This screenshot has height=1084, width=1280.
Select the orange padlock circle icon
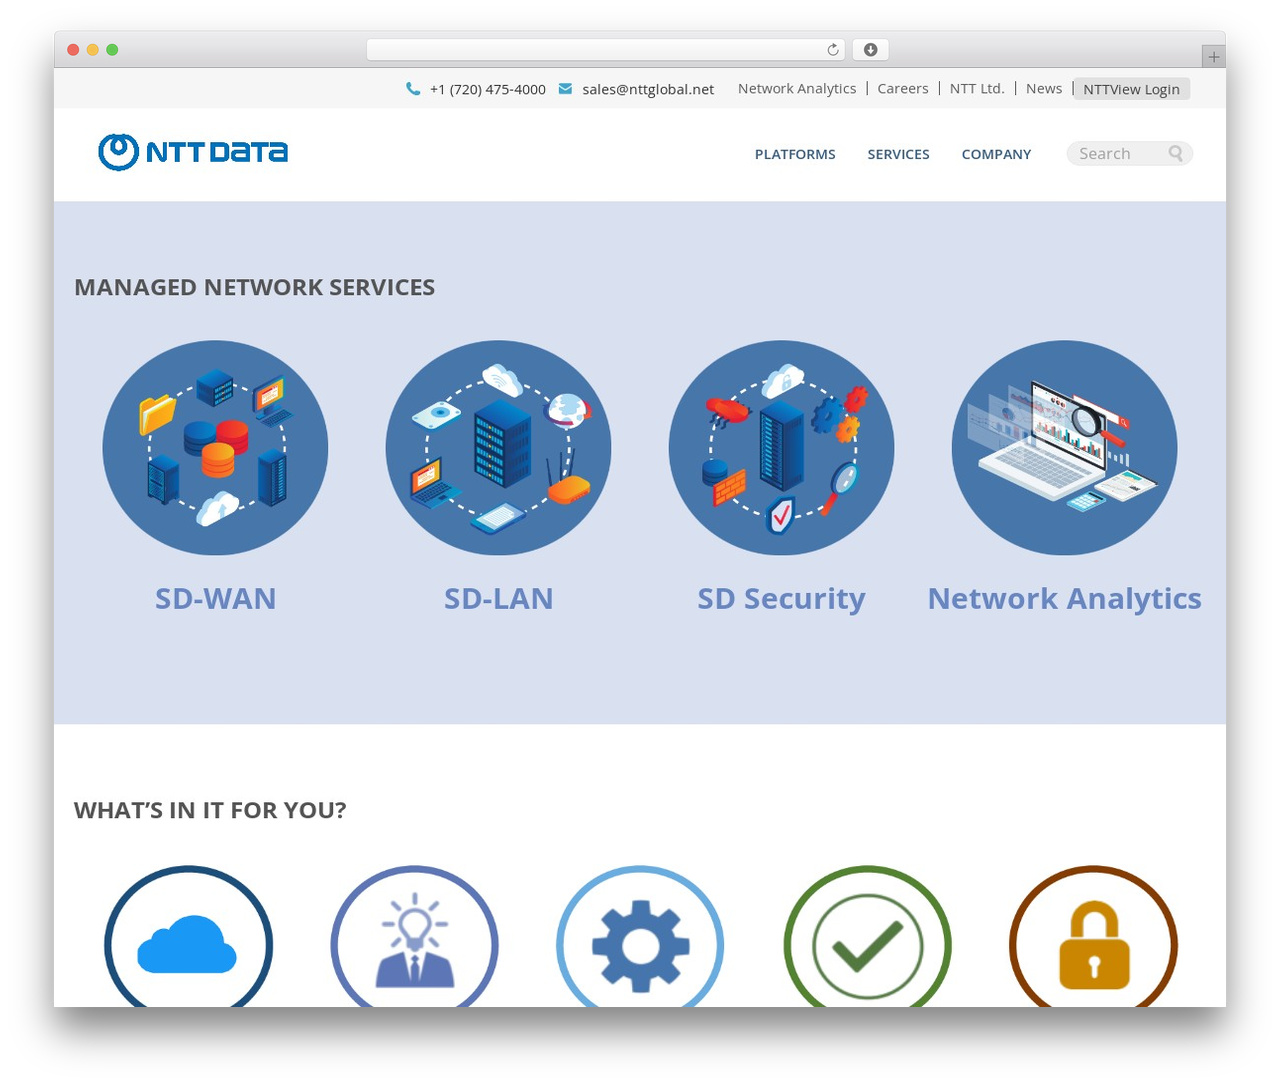tap(1093, 937)
